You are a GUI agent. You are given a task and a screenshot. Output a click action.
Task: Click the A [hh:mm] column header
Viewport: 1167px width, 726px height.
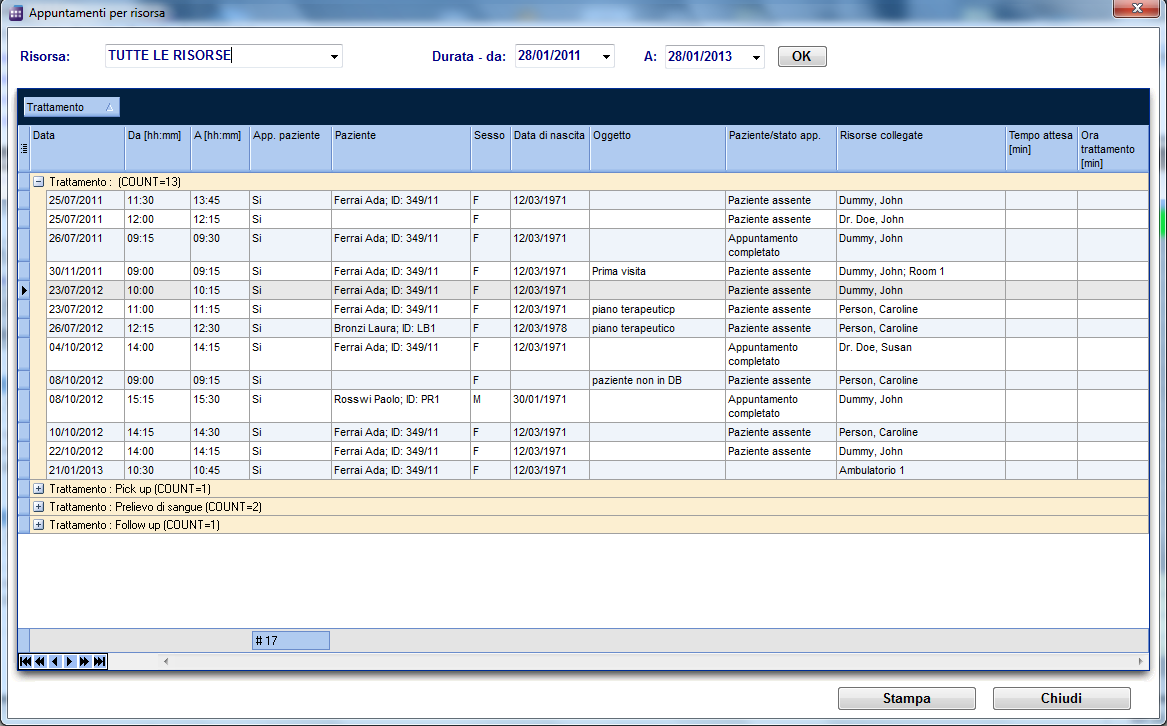click(x=220, y=148)
